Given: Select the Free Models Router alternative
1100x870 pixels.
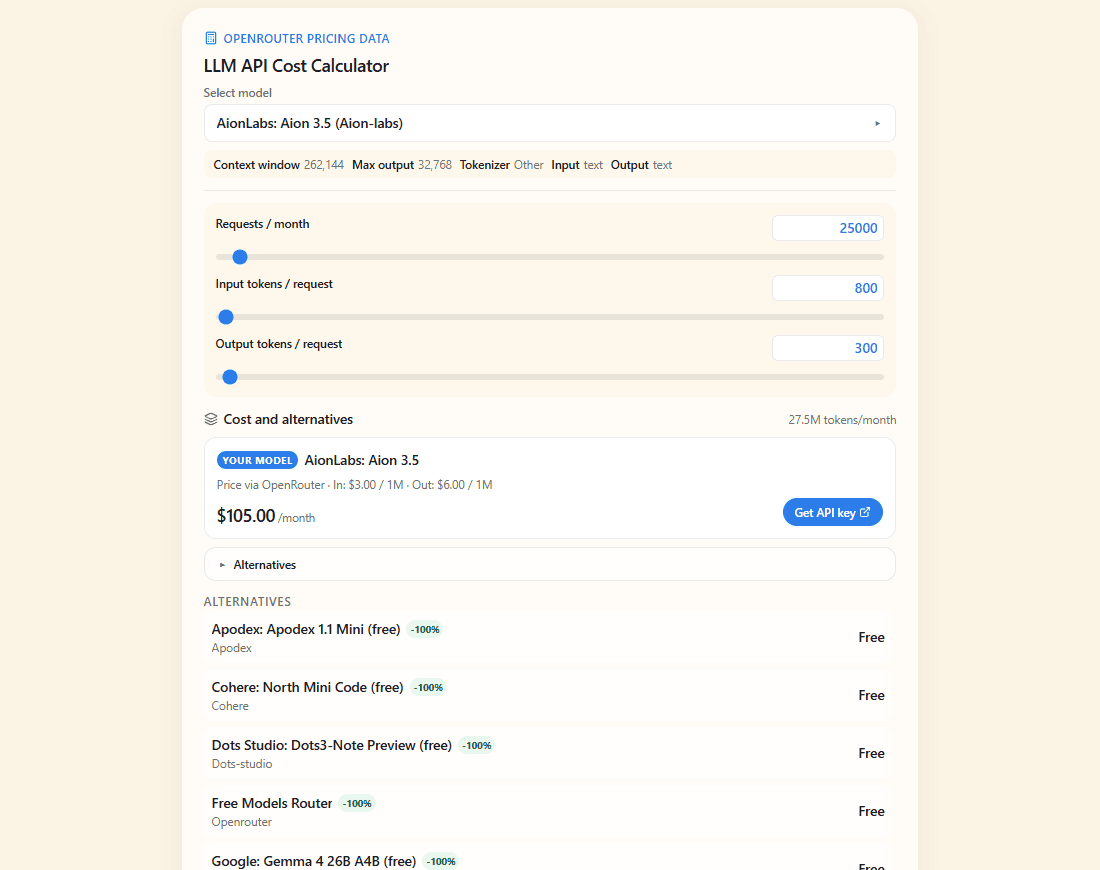Looking at the screenshot, I should (x=548, y=811).
